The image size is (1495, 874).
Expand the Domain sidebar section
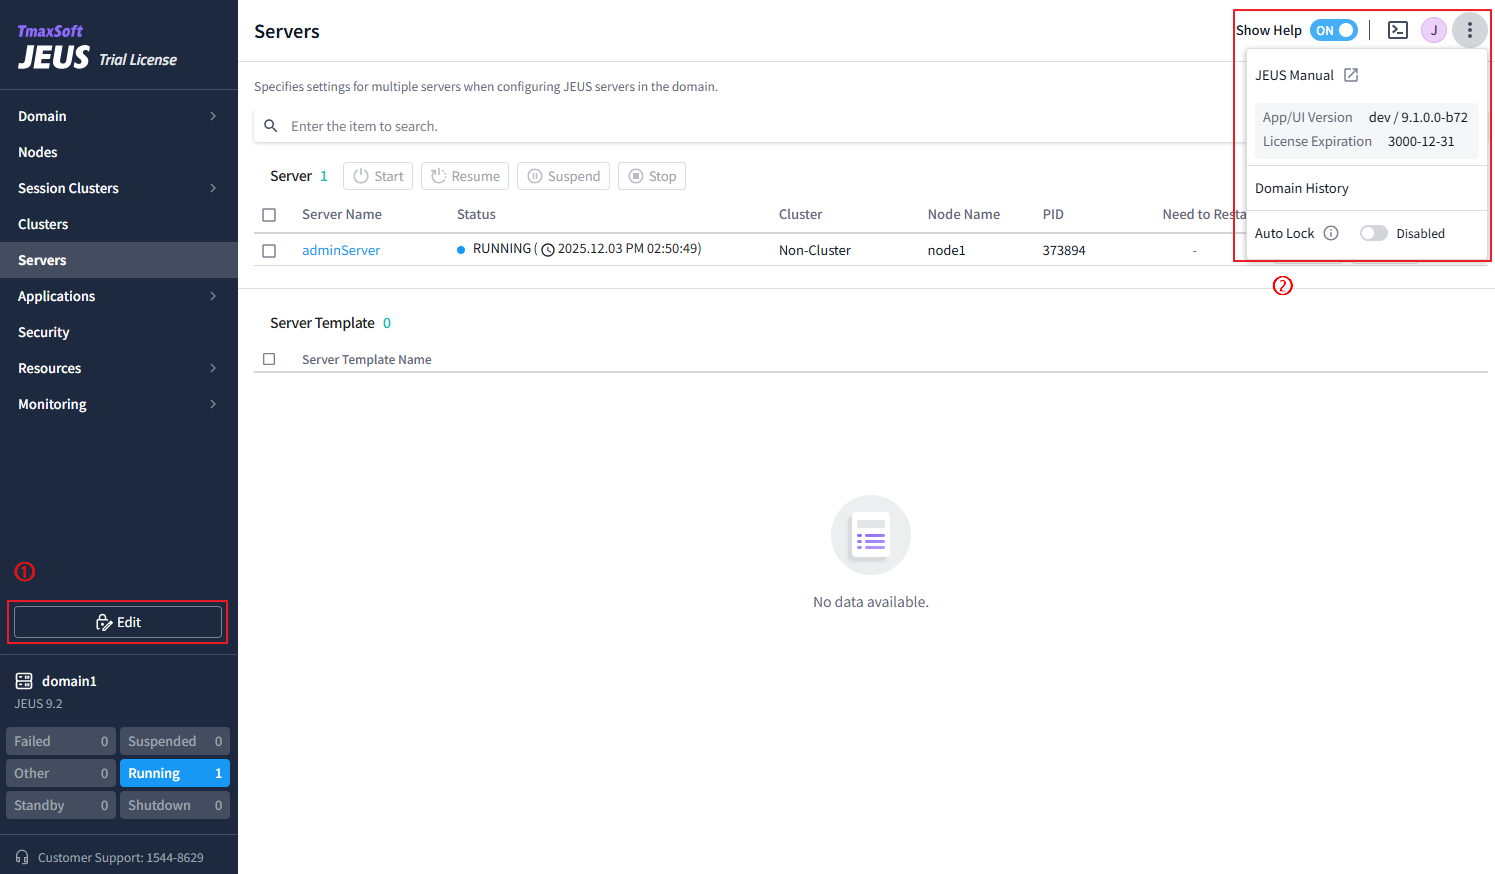coord(212,115)
